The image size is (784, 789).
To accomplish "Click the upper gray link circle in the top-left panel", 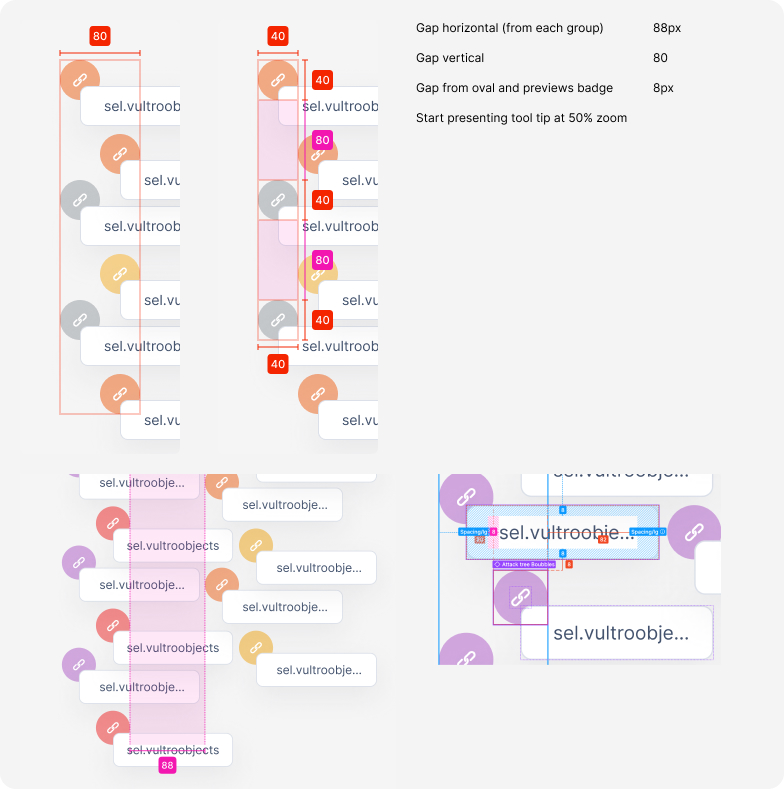I will [80, 200].
